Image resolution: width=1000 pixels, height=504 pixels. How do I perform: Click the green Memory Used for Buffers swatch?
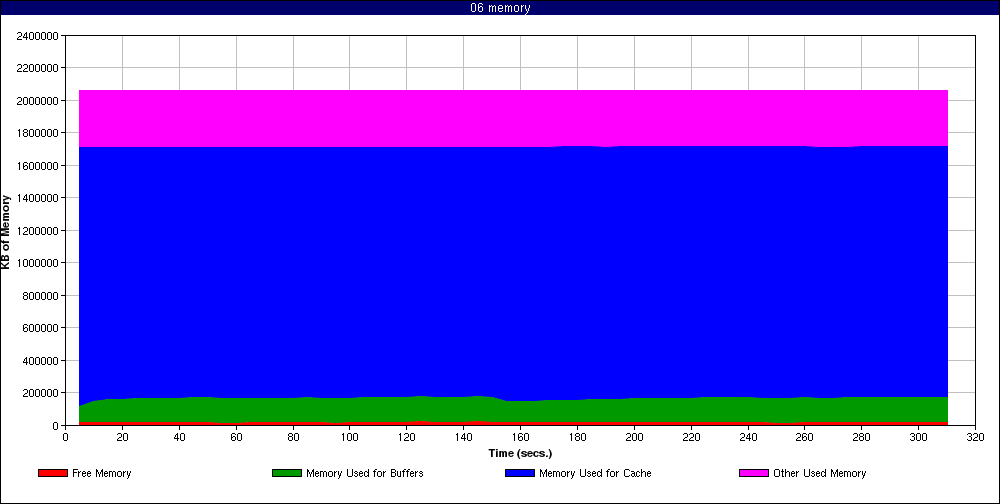[x=286, y=473]
